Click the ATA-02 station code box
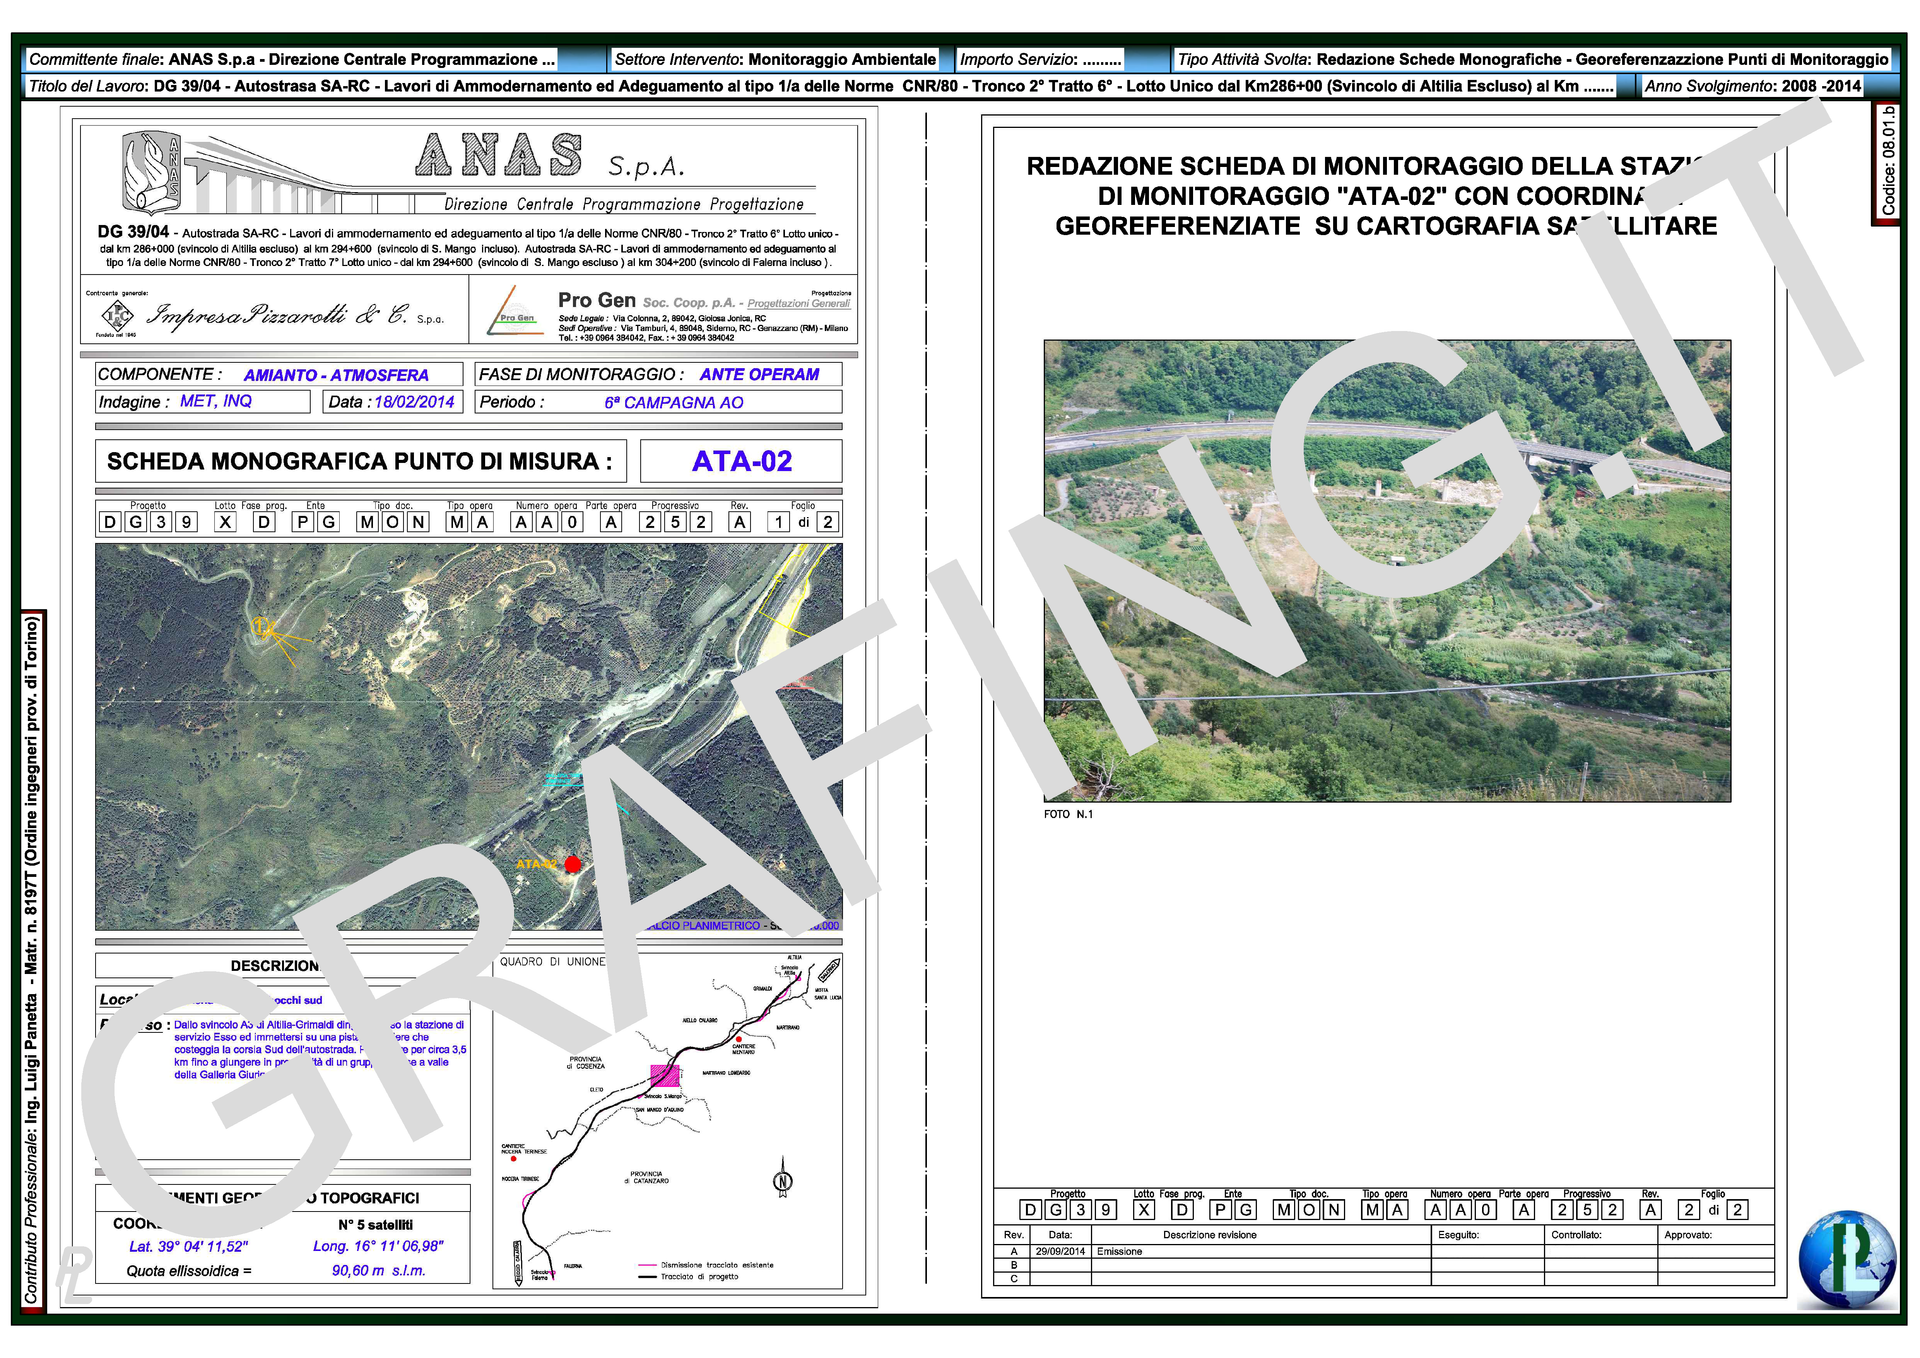 (x=741, y=461)
